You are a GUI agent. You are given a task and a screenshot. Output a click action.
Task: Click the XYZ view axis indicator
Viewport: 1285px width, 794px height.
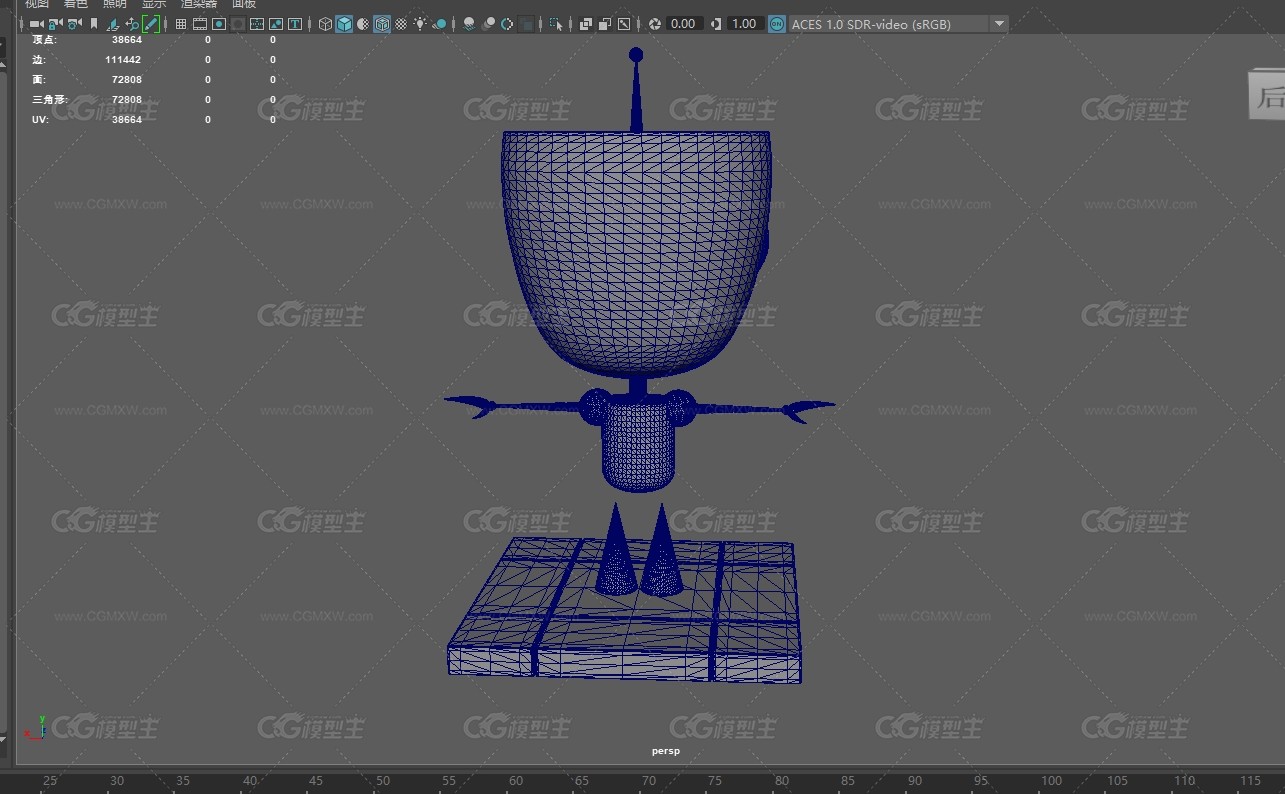(x=38, y=727)
